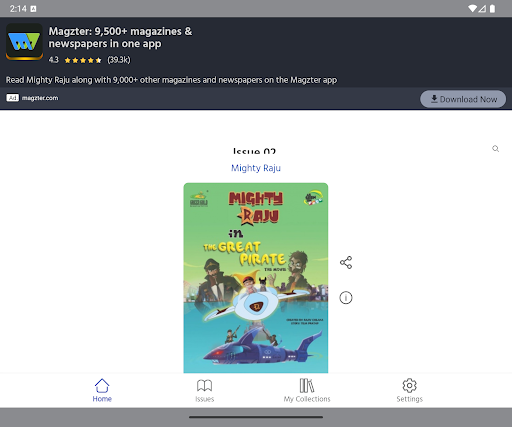Open the issue info icon
This screenshot has height=427, width=512.
[x=346, y=297]
